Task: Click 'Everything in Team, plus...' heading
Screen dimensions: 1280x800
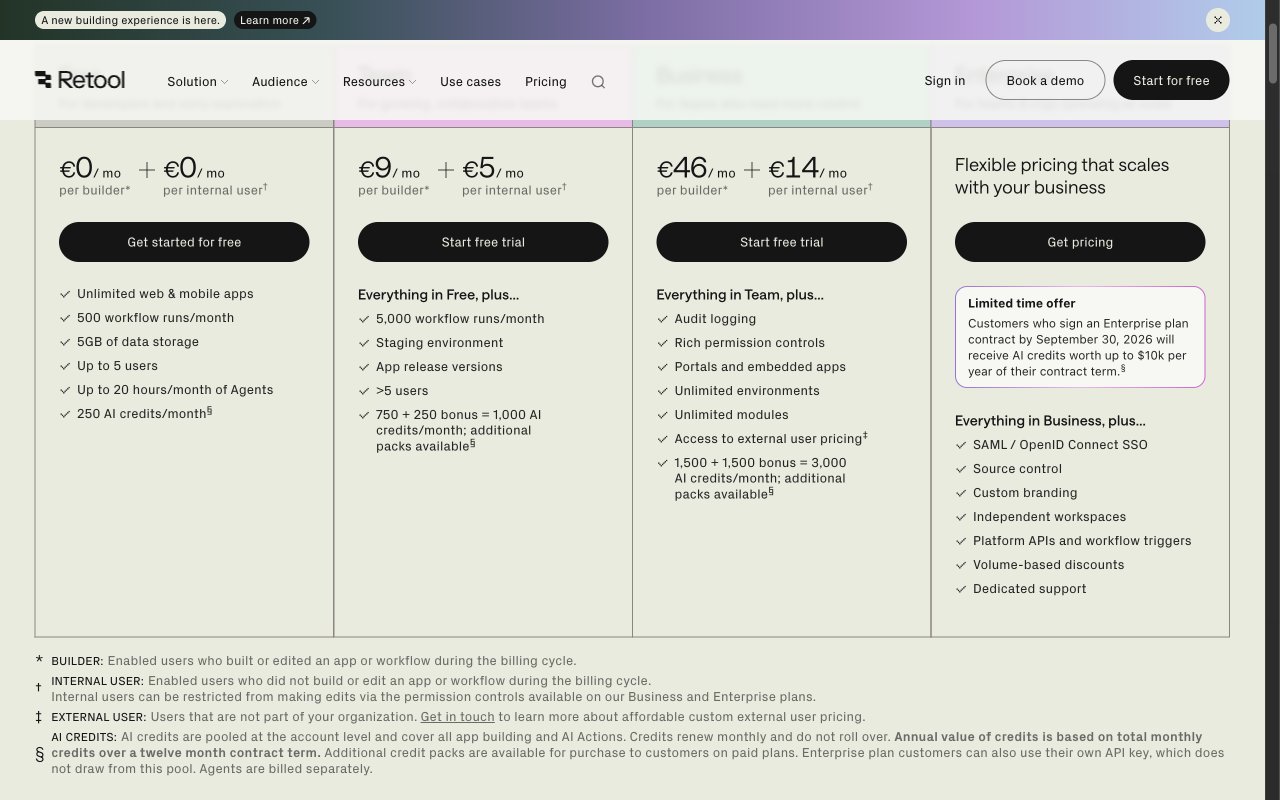Action: pyautogui.click(x=740, y=295)
